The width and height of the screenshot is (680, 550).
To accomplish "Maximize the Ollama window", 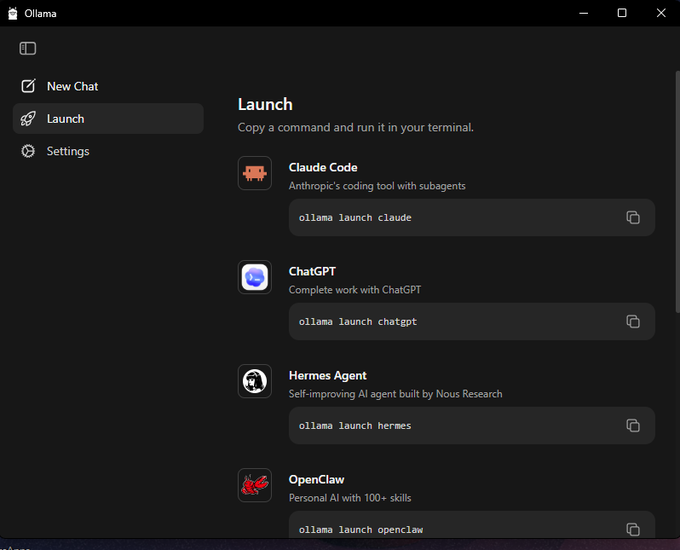I will pyautogui.click(x=622, y=13).
